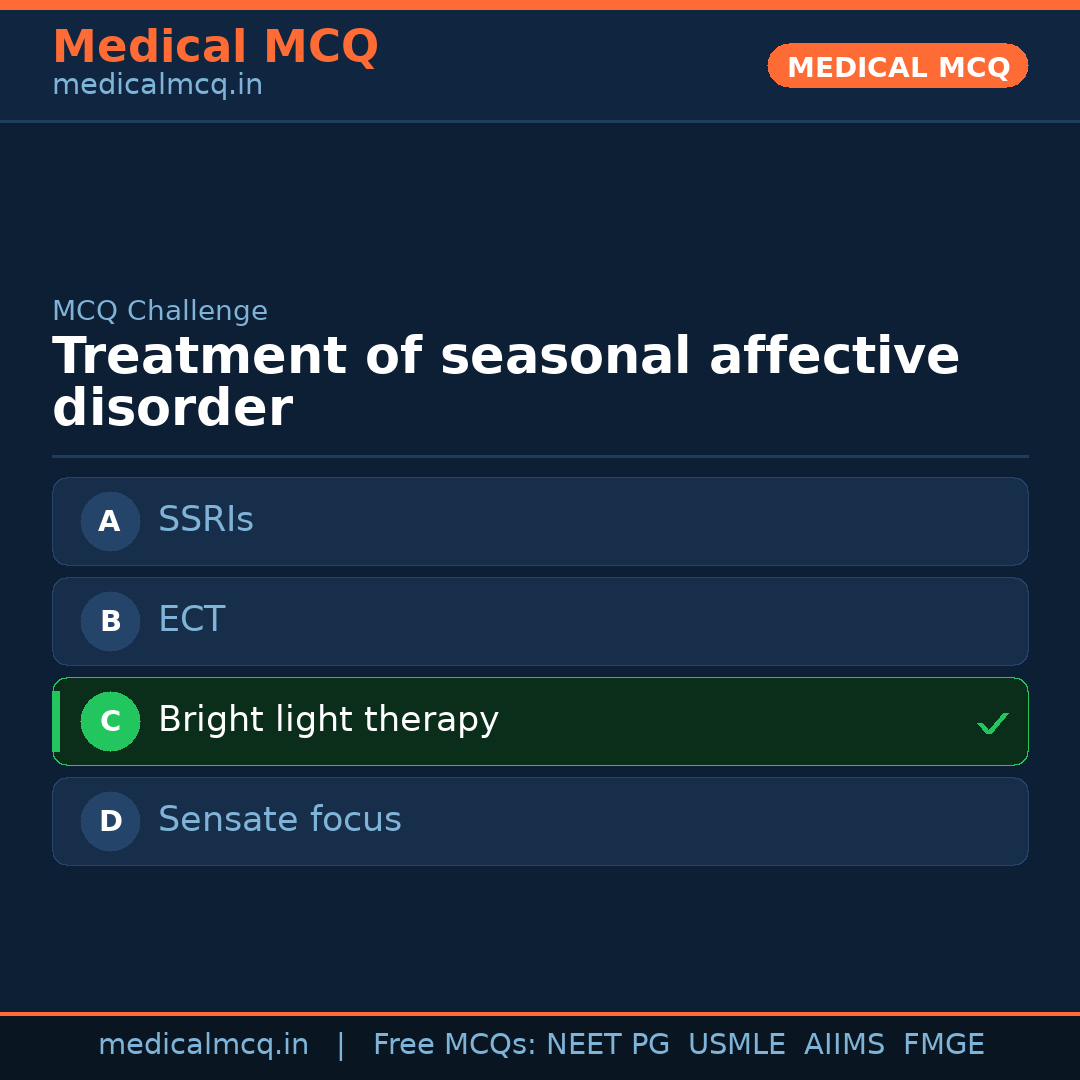Click the green checkmark icon
Image resolution: width=1080 pixels, height=1080 pixels.
point(992,722)
